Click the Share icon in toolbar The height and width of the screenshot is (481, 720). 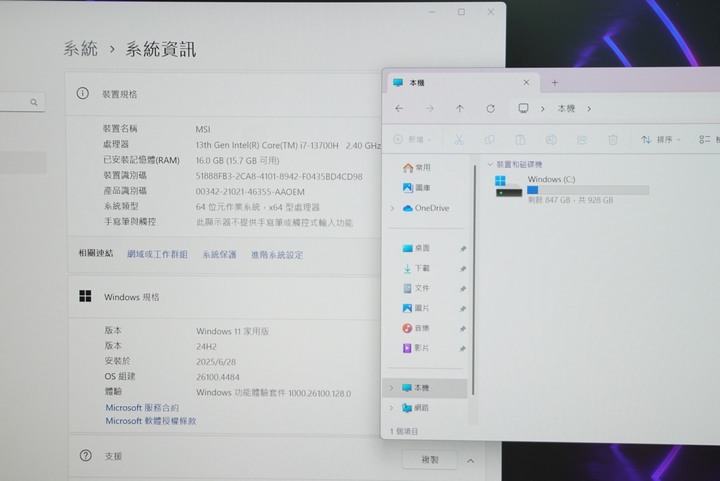coord(581,140)
